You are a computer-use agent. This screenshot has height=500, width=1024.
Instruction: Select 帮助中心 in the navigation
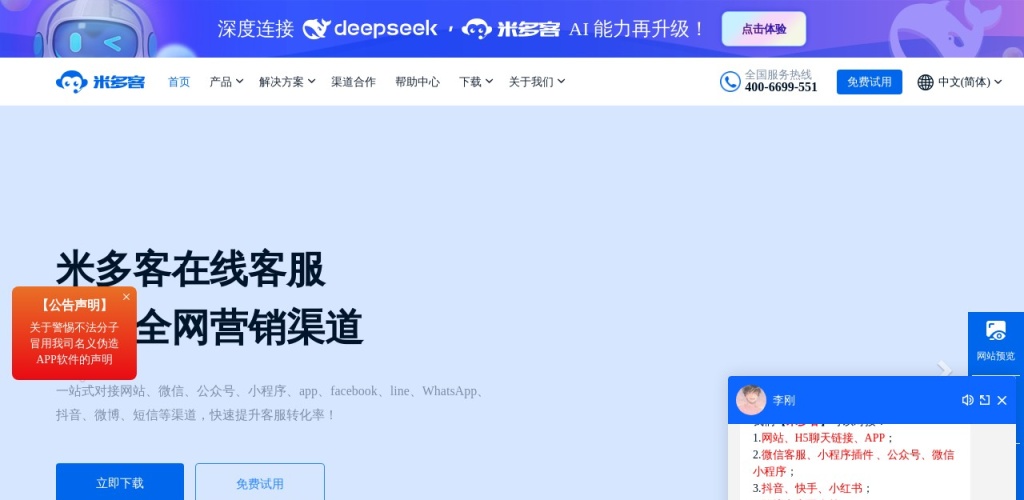click(417, 82)
